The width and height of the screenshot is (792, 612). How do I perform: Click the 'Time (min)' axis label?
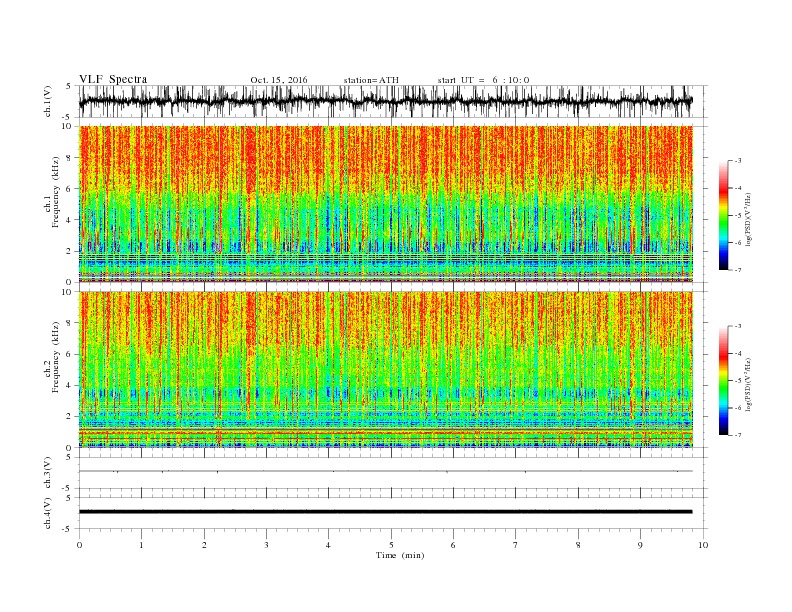[x=400, y=555]
